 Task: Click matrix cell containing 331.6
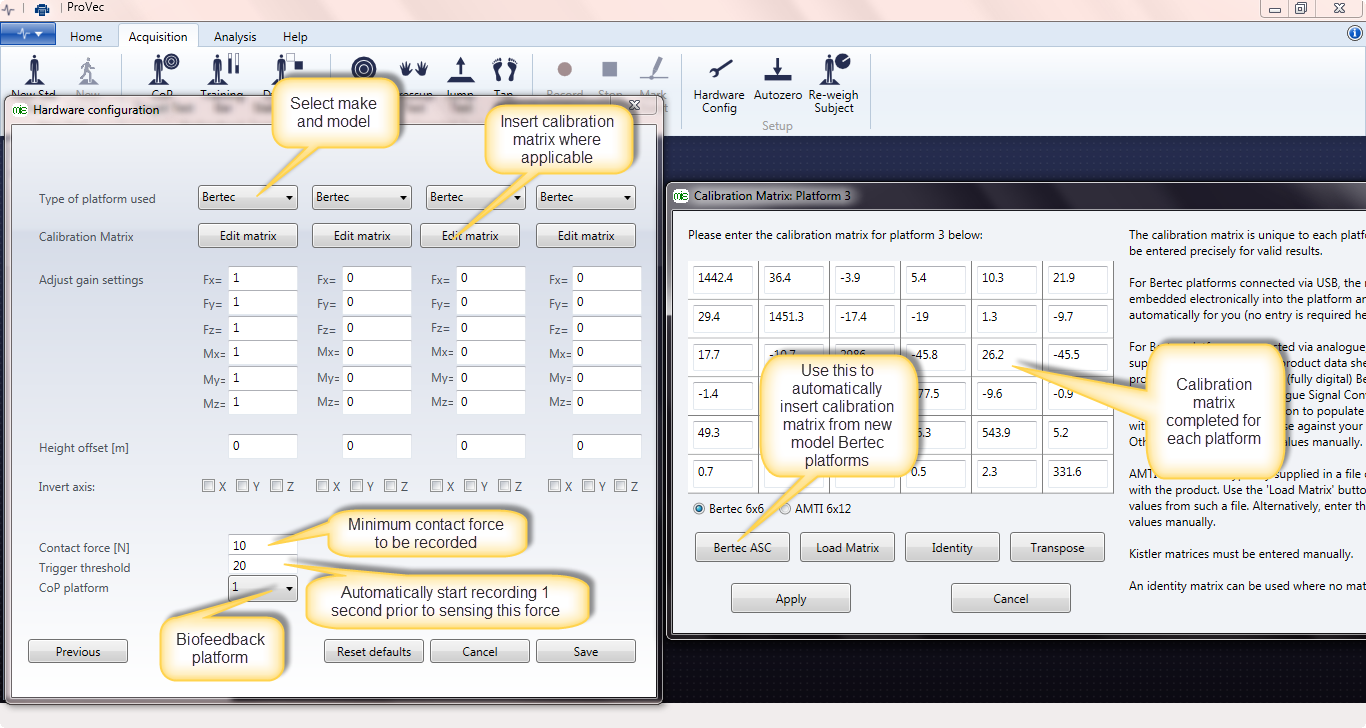tap(1077, 472)
